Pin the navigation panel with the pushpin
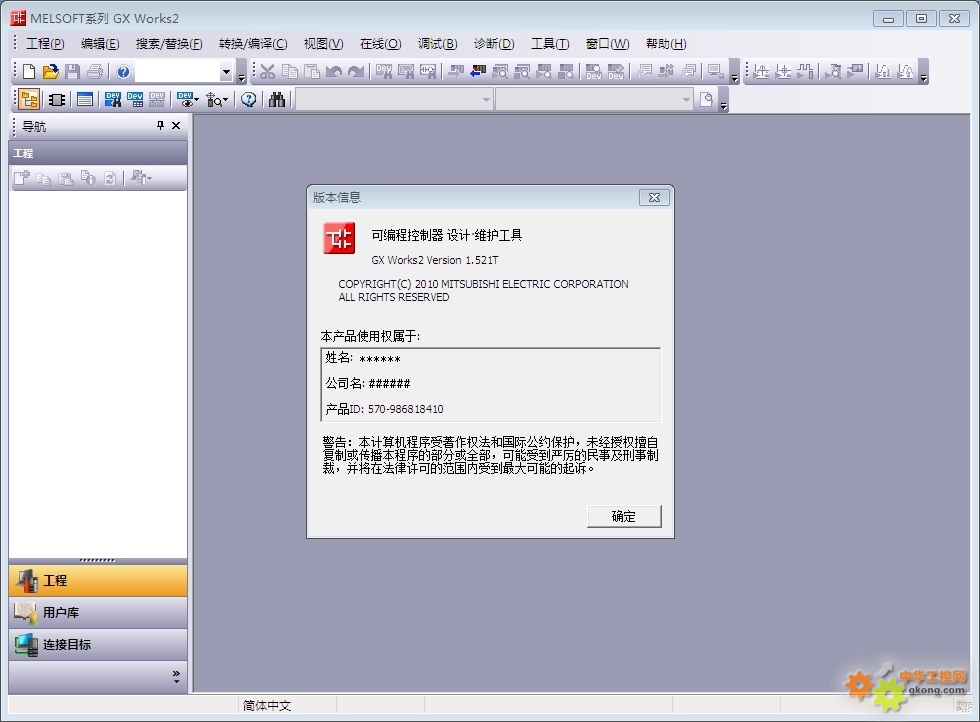 point(161,126)
